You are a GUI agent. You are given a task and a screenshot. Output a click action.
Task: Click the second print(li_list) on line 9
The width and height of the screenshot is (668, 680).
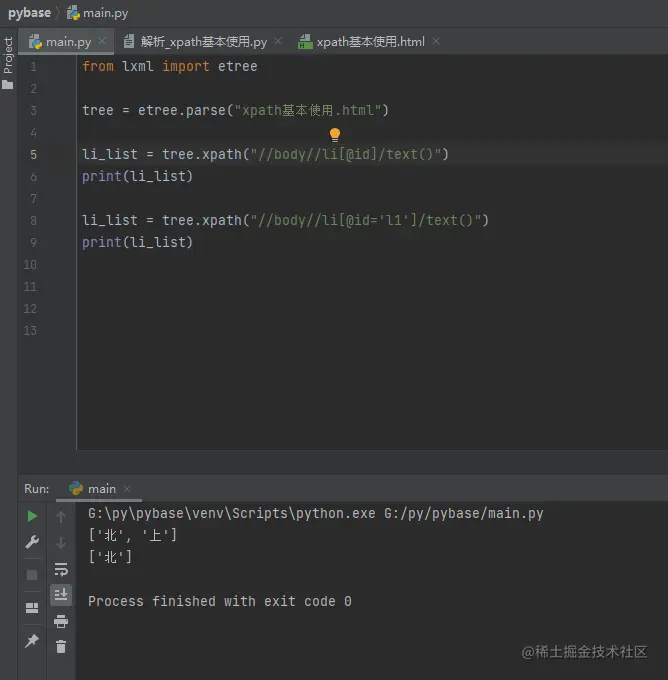click(x=137, y=242)
